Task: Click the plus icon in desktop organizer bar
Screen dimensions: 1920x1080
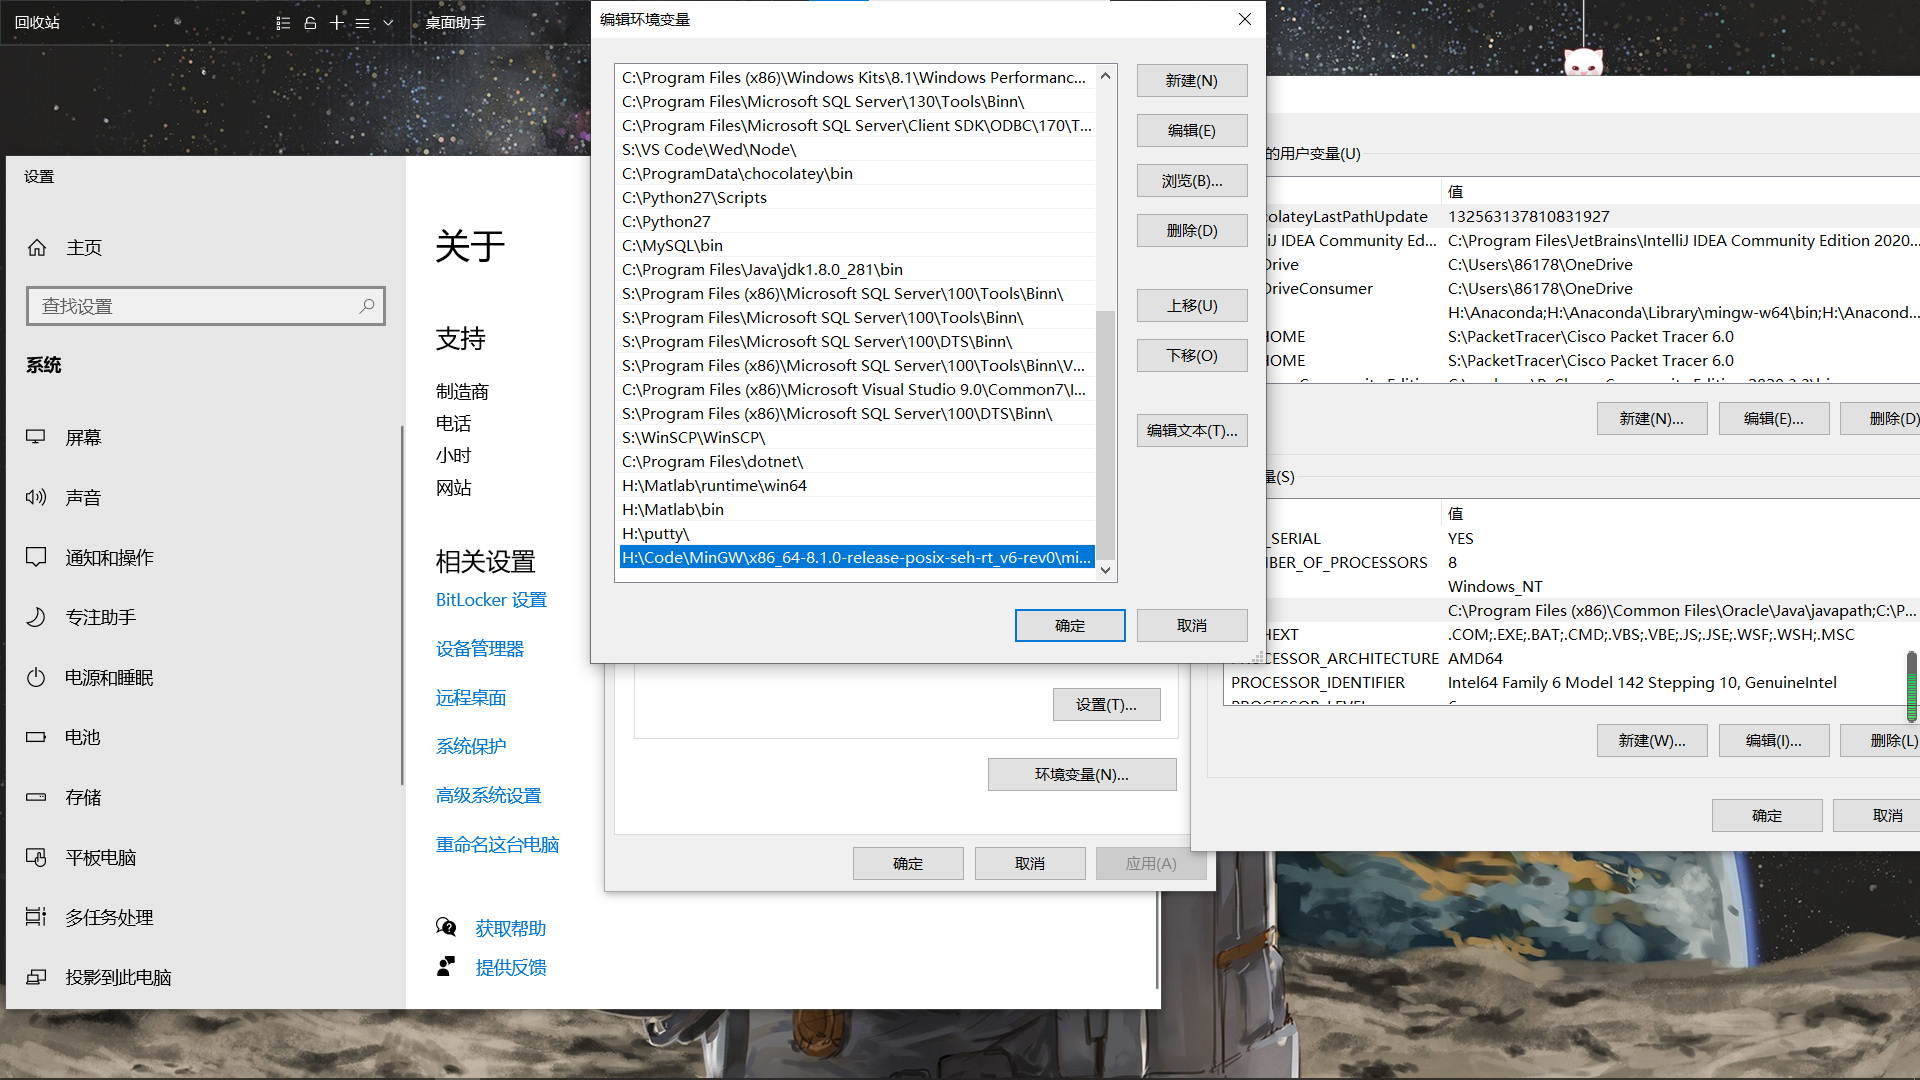Action: 337,23
